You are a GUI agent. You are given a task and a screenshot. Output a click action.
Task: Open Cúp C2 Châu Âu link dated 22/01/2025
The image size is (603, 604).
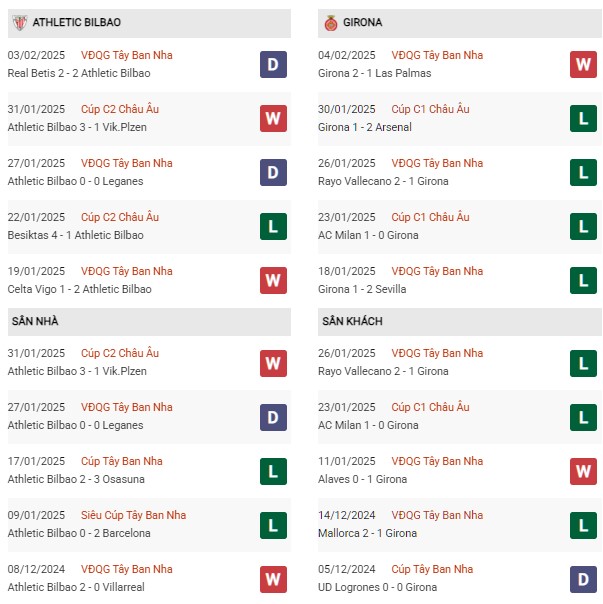click(120, 217)
